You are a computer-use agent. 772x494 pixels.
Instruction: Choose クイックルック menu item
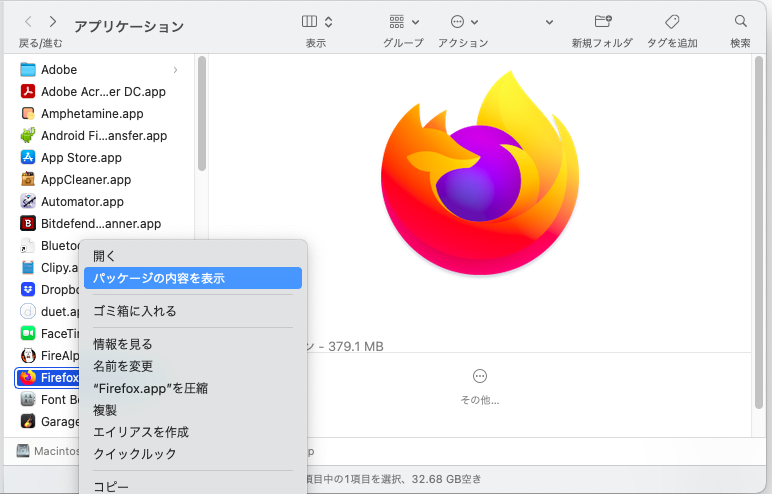click(193, 454)
